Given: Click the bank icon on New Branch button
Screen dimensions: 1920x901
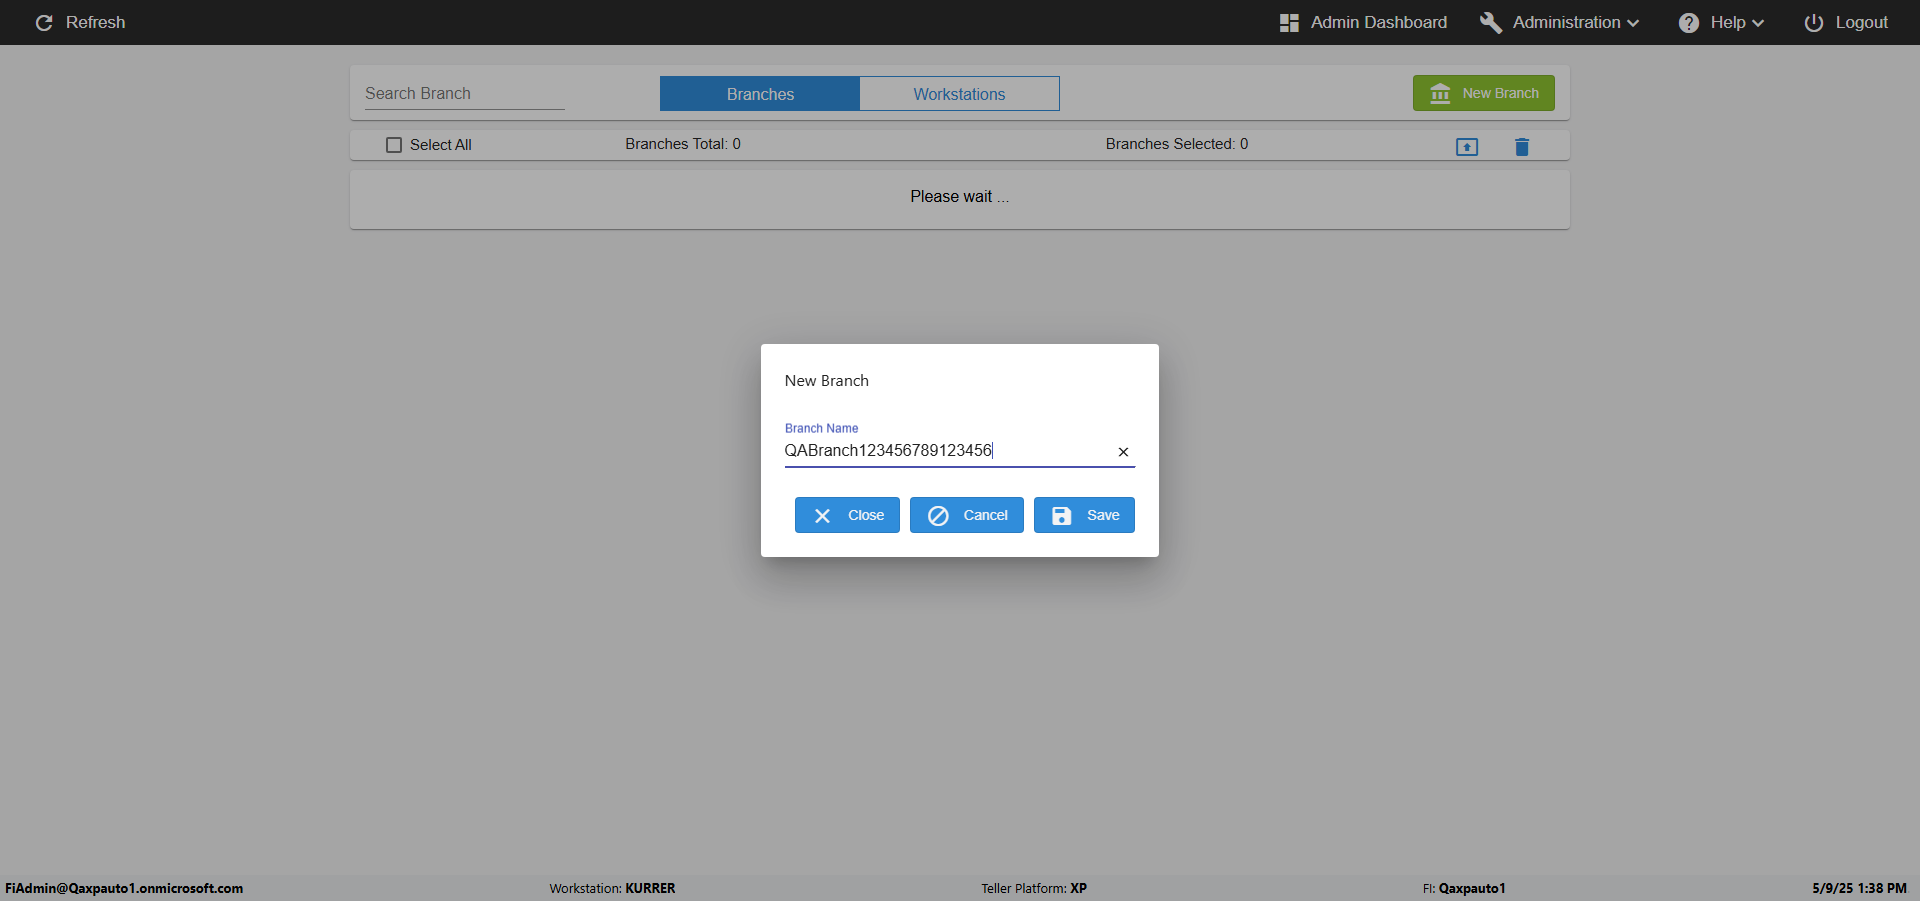Looking at the screenshot, I should point(1440,93).
